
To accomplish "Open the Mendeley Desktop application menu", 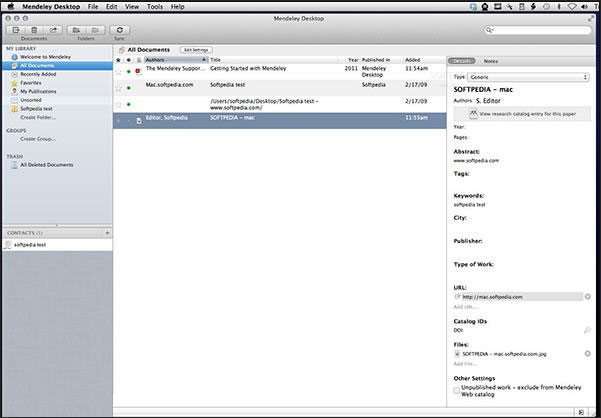I will pos(51,7).
